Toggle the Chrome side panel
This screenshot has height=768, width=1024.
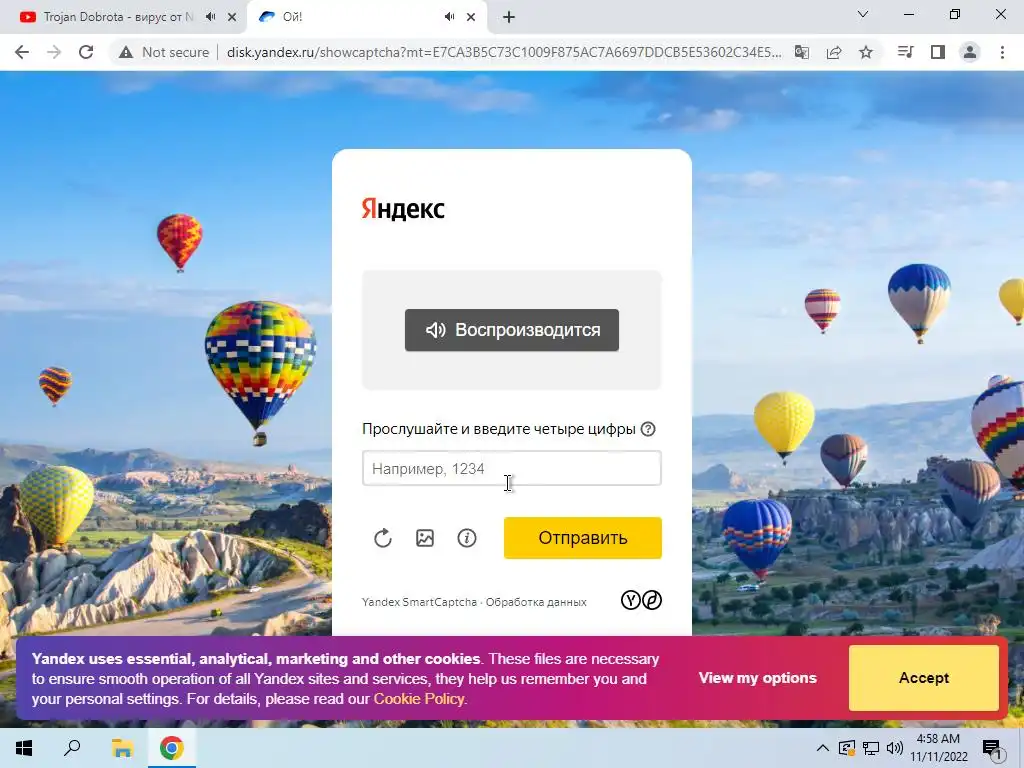click(938, 52)
